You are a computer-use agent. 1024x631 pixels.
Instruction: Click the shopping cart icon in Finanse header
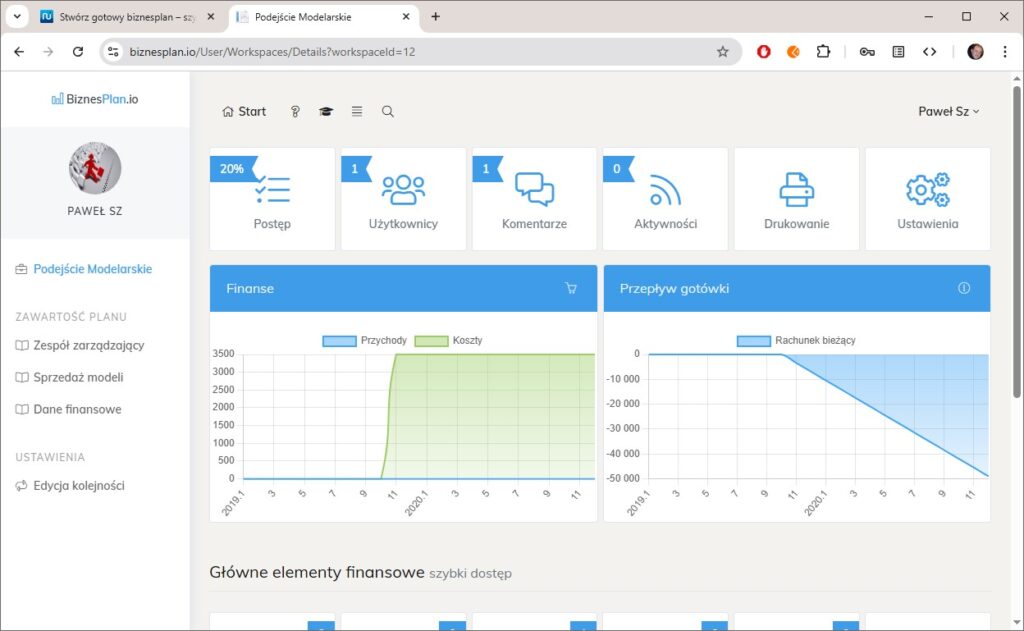tap(571, 288)
